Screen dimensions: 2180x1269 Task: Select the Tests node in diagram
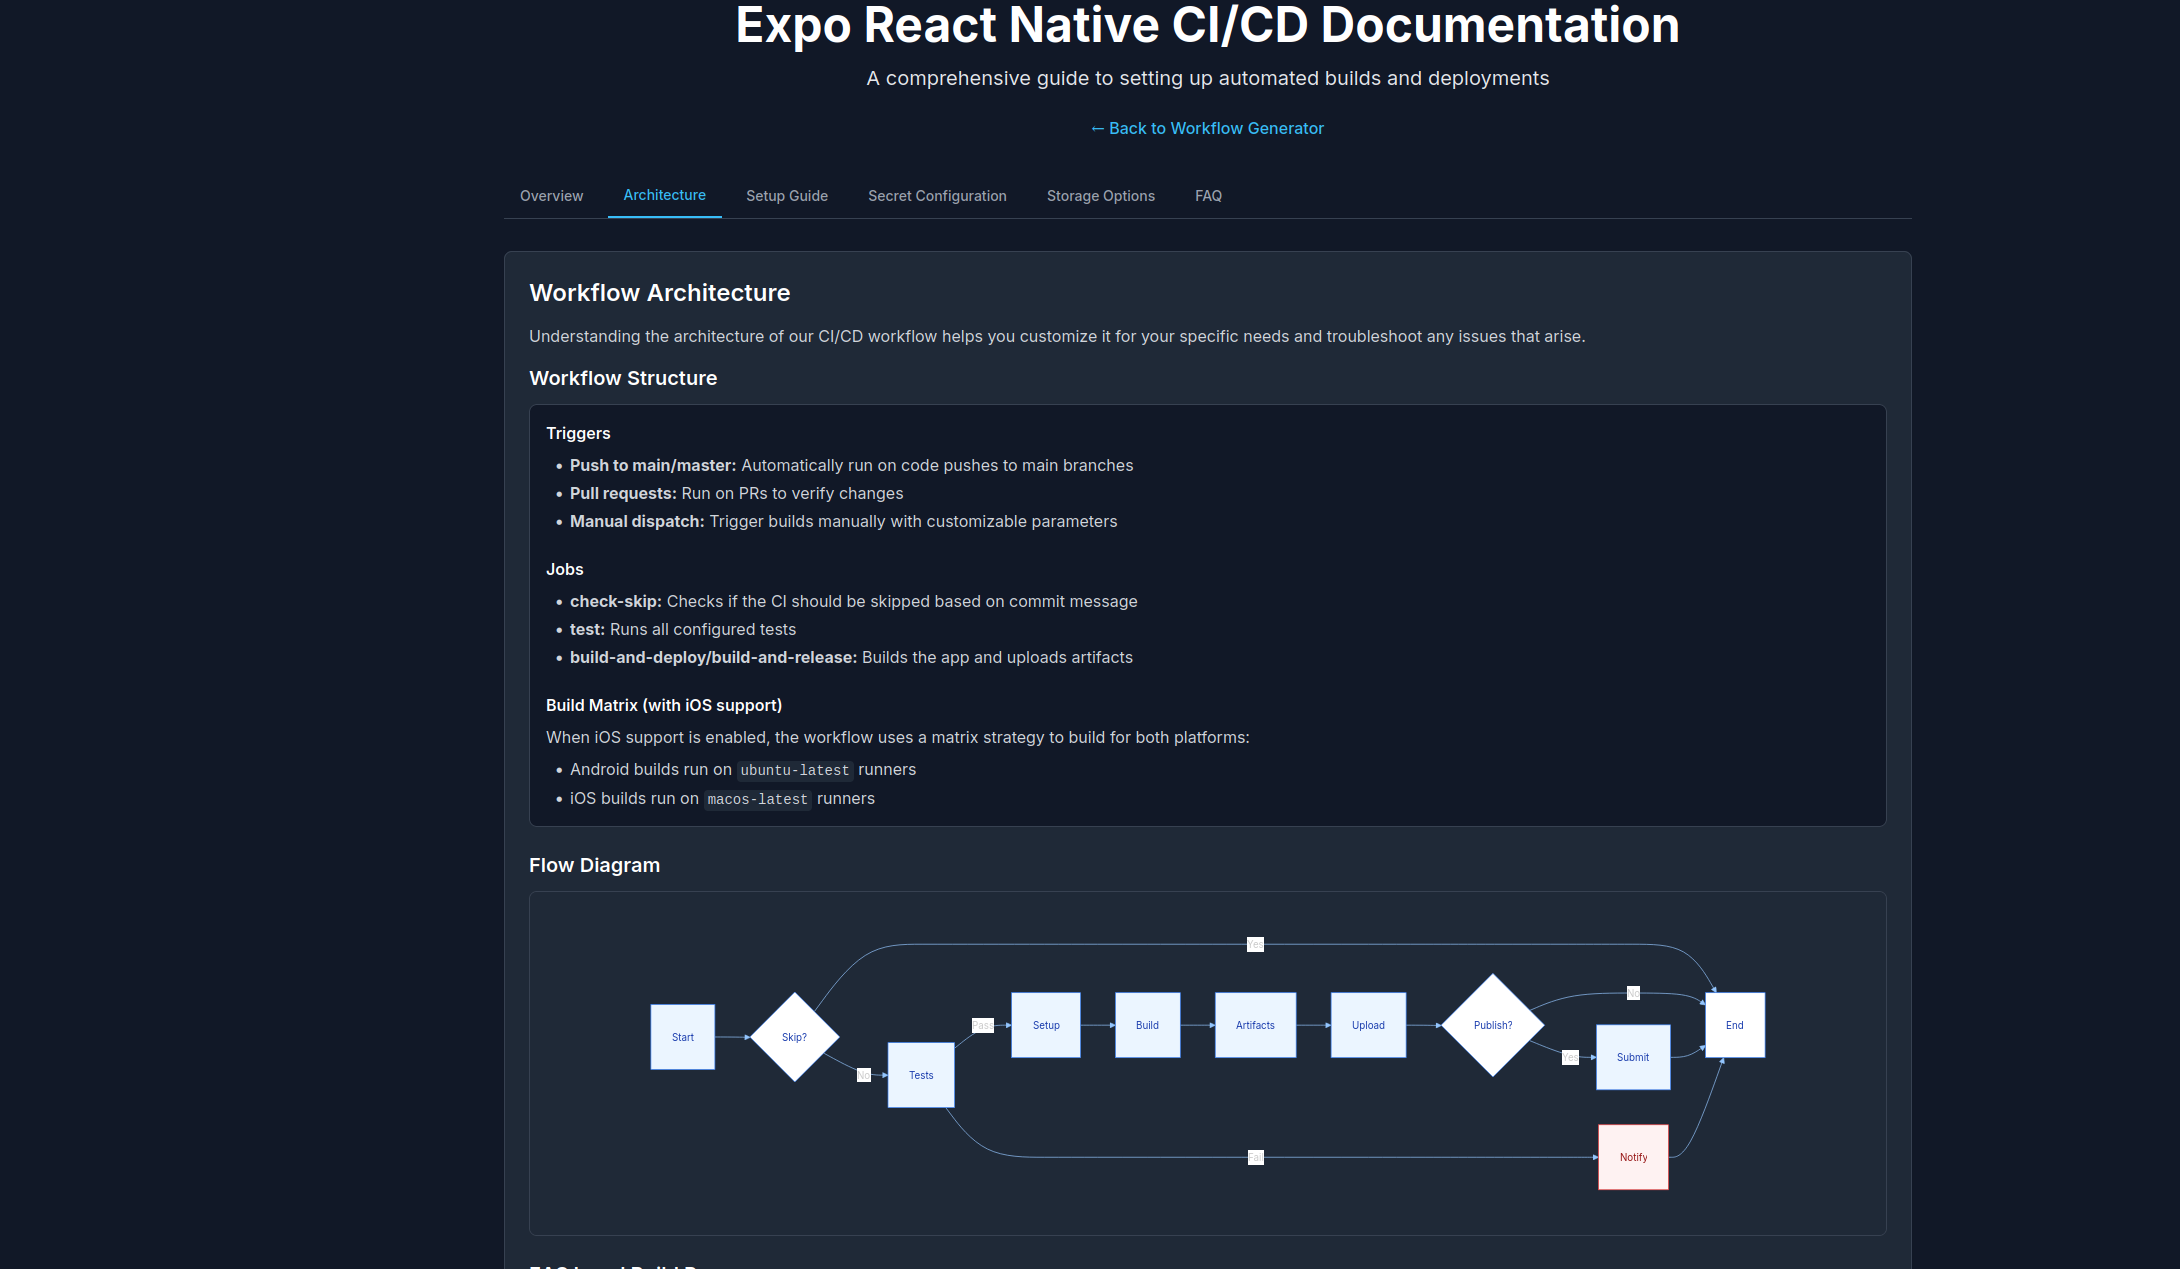[921, 1075]
